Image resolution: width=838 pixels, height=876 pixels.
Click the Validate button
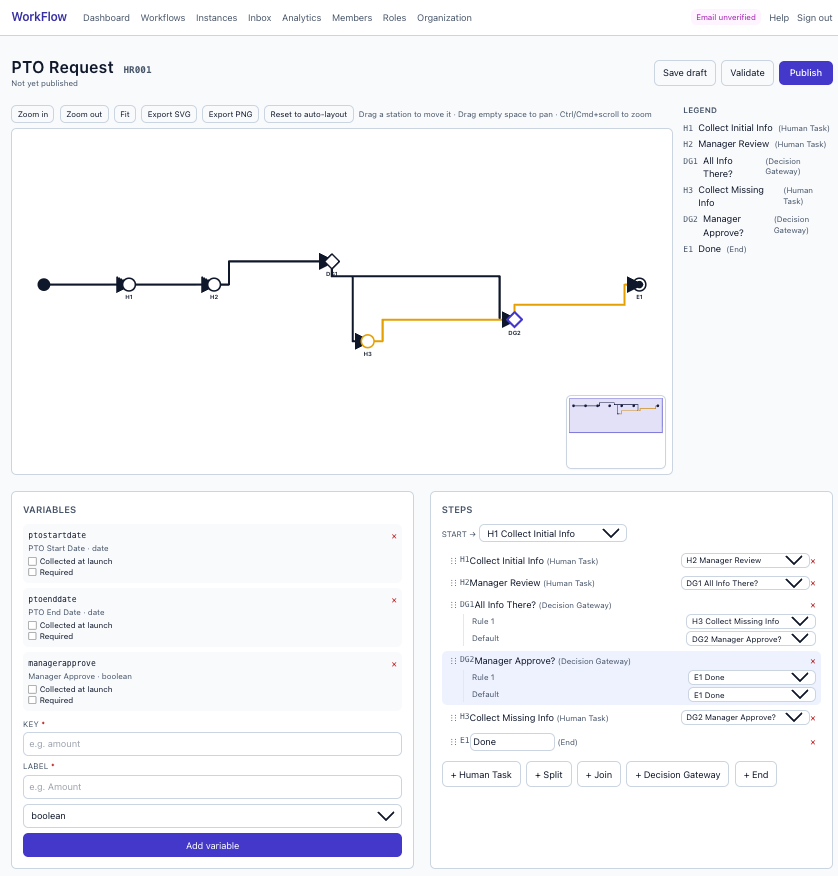click(x=747, y=73)
